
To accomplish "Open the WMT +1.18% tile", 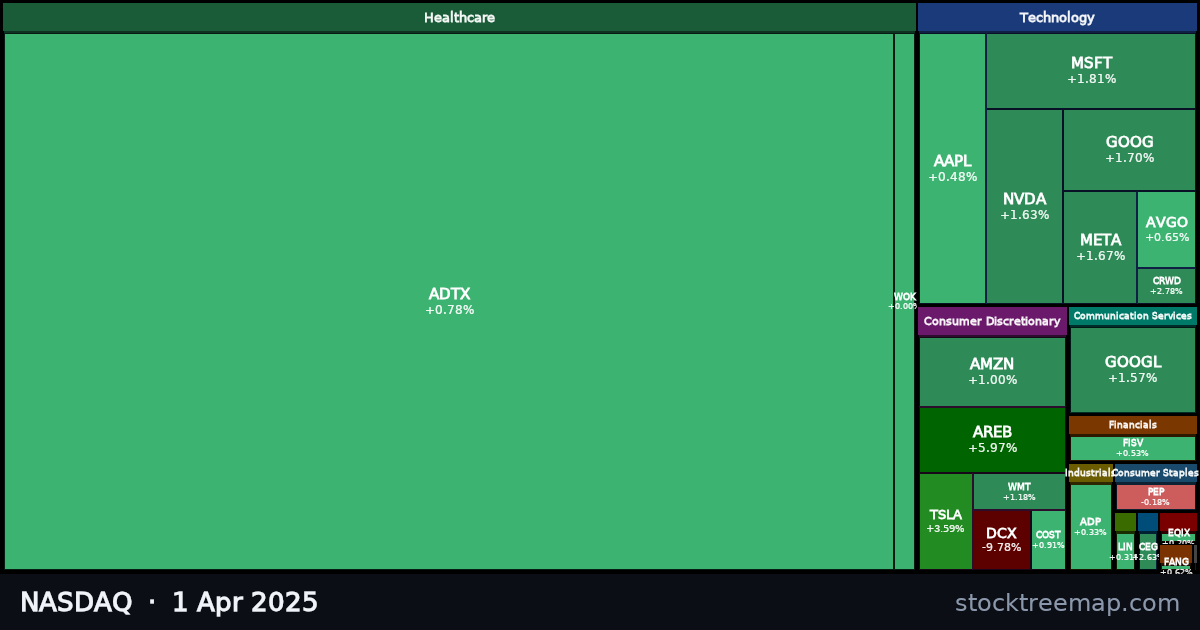I will (1019, 491).
